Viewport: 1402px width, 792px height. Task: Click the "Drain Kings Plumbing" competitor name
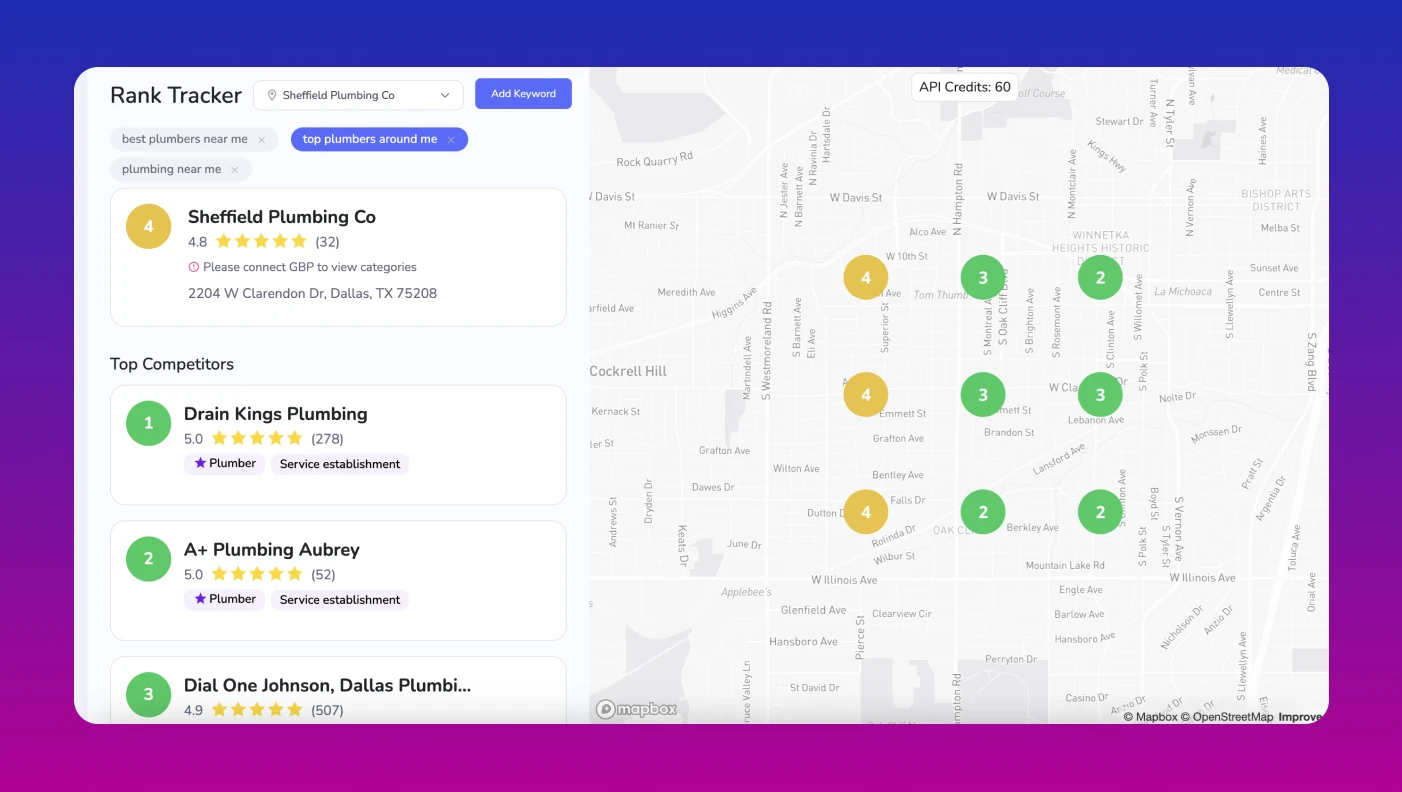tap(276, 414)
